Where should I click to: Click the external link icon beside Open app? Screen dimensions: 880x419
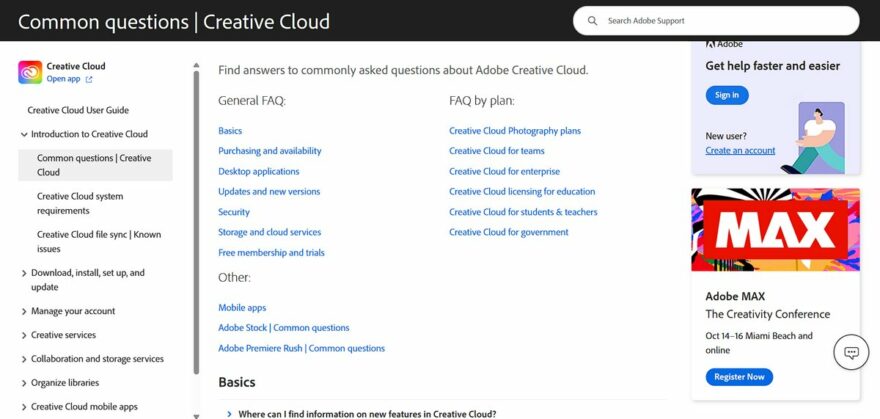pos(89,80)
